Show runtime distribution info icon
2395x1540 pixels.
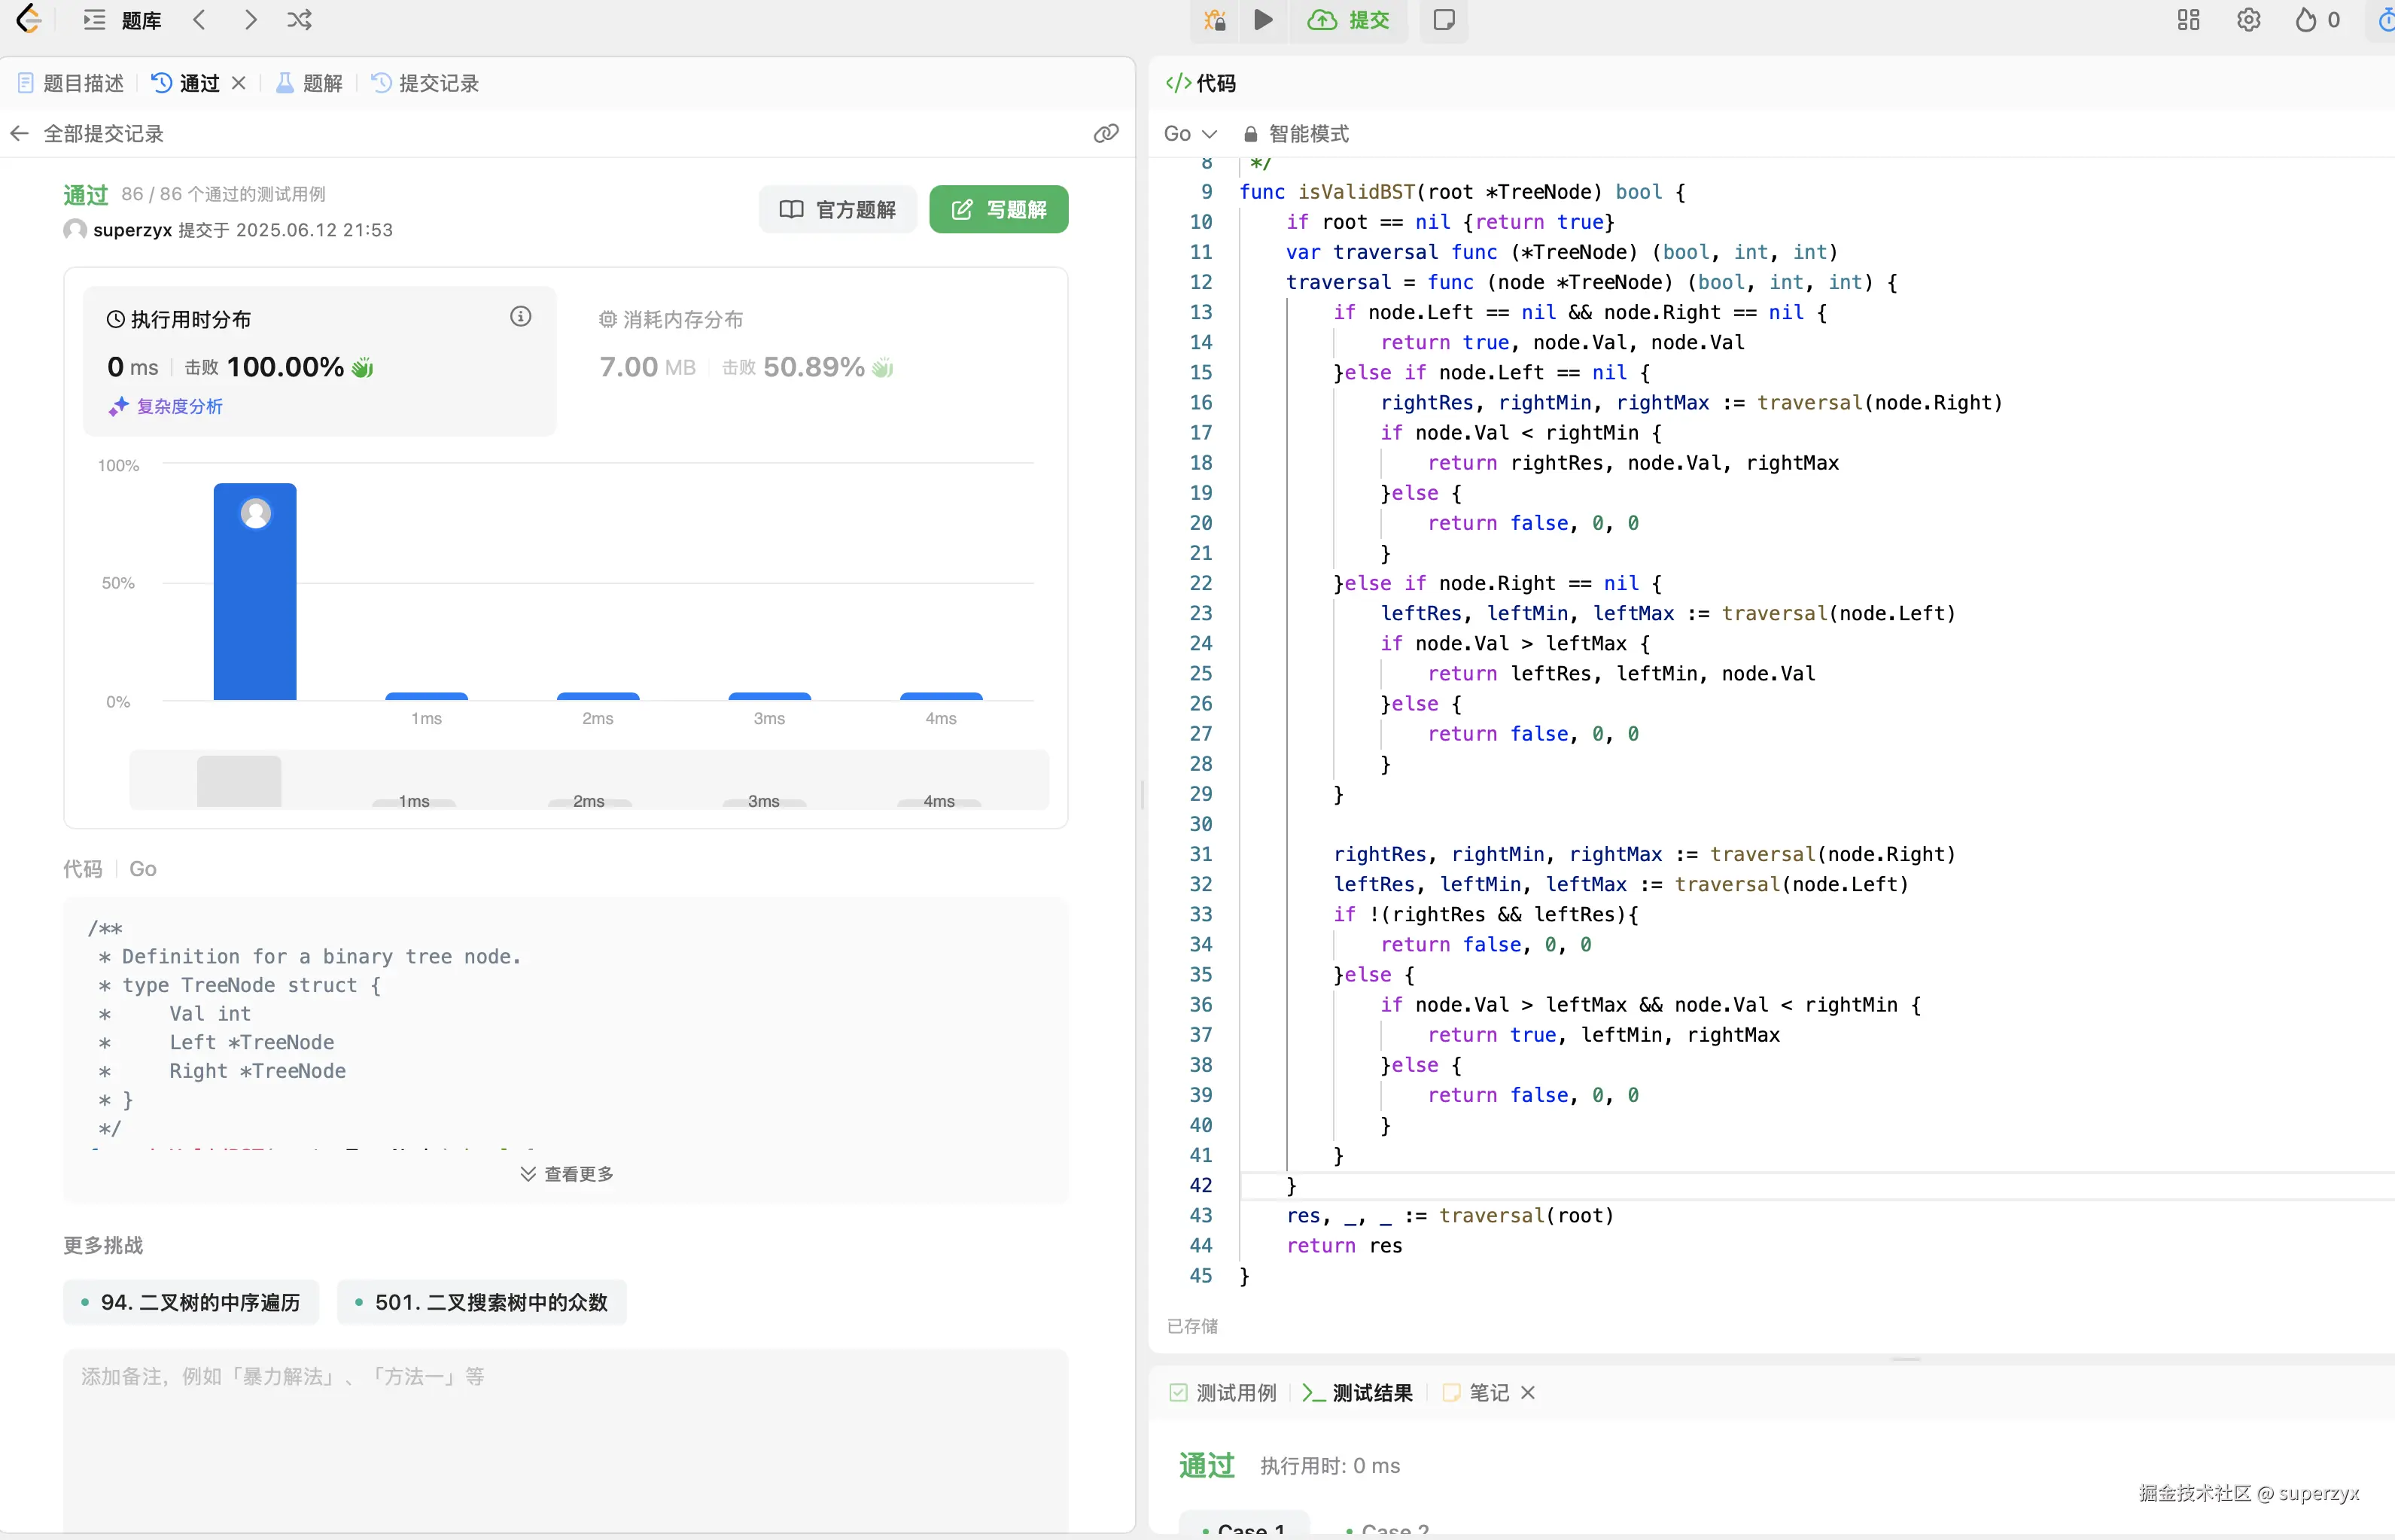[x=520, y=317]
